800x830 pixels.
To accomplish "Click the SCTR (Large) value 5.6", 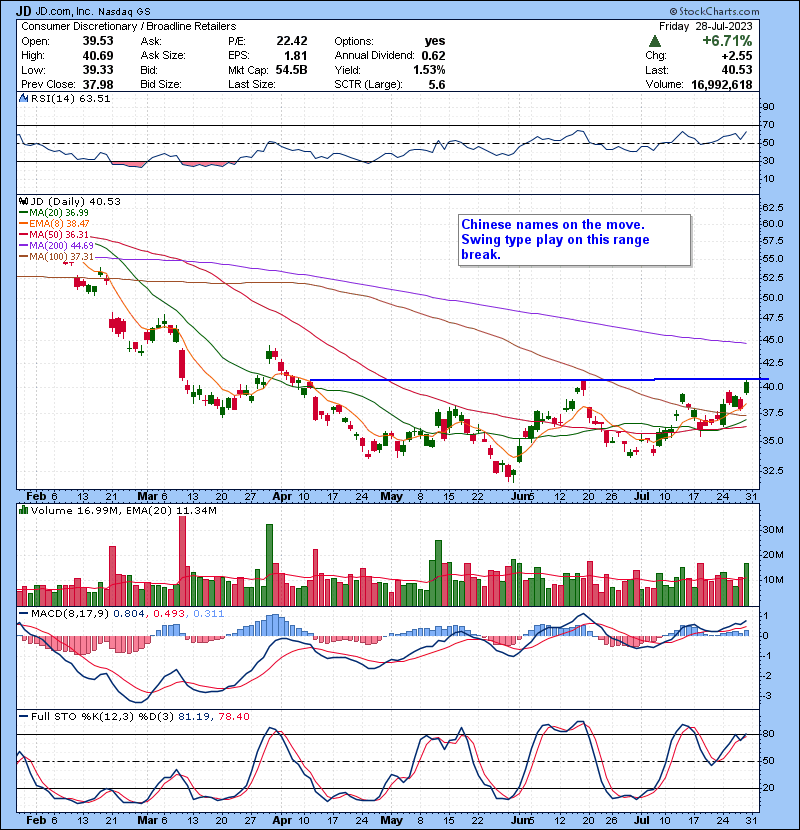I will pyautogui.click(x=437, y=84).
